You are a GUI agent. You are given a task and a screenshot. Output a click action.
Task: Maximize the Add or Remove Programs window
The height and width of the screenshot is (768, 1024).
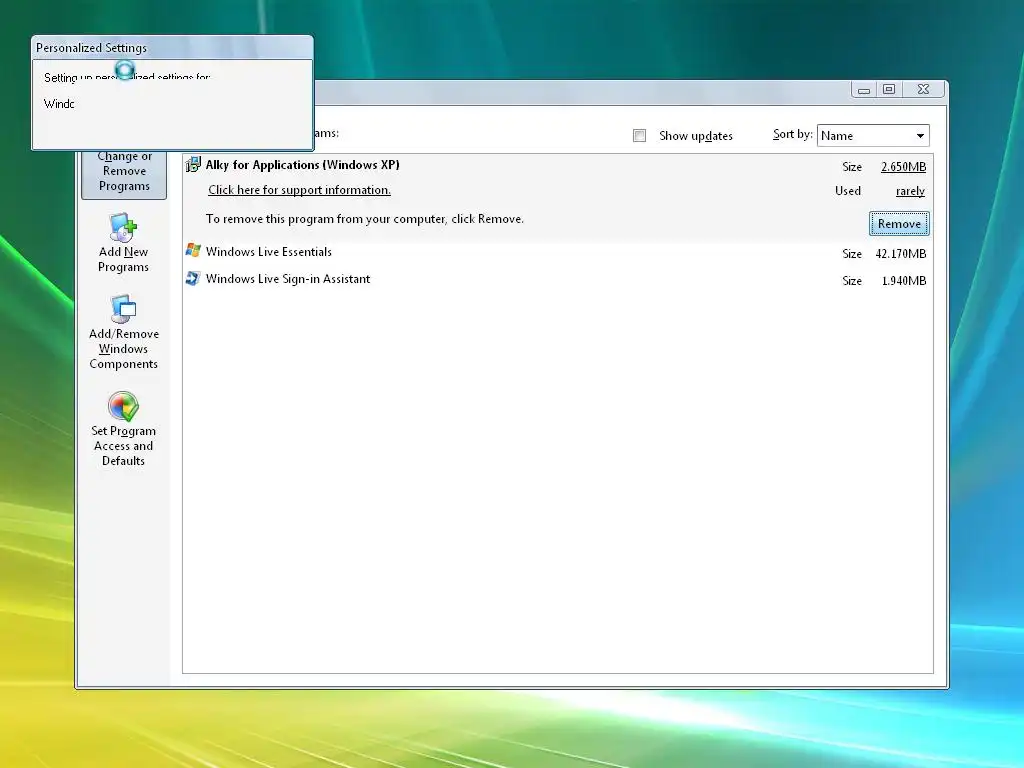tap(889, 89)
